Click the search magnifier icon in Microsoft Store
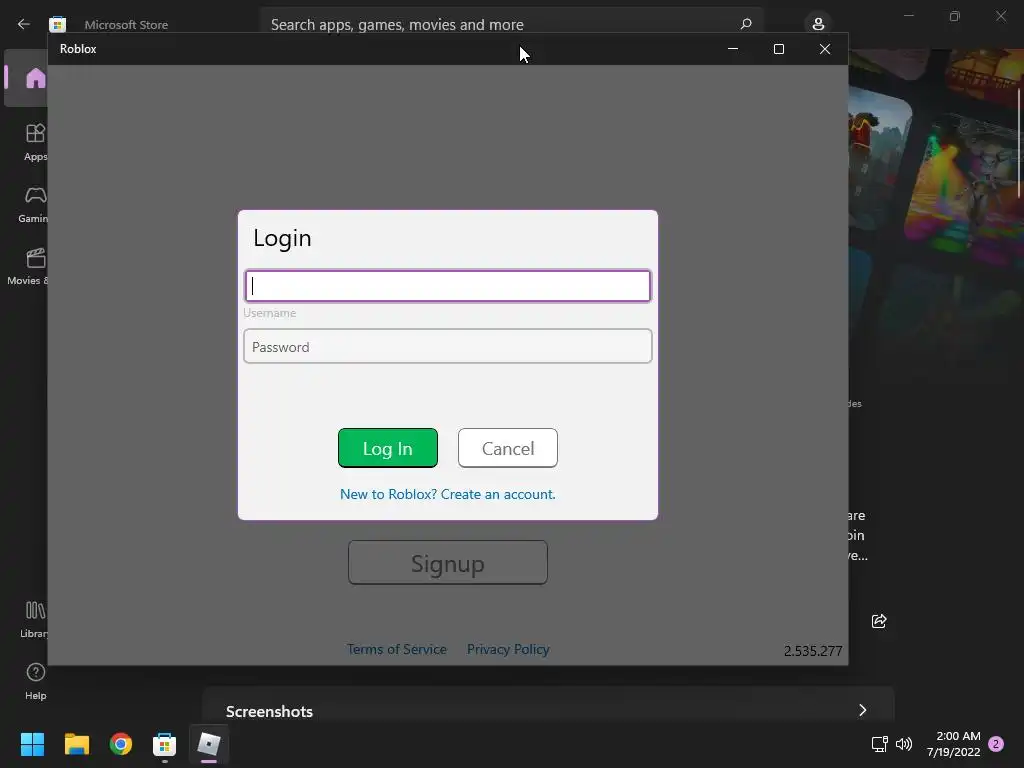The width and height of the screenshot is (1024, 768). coord(746,24)
